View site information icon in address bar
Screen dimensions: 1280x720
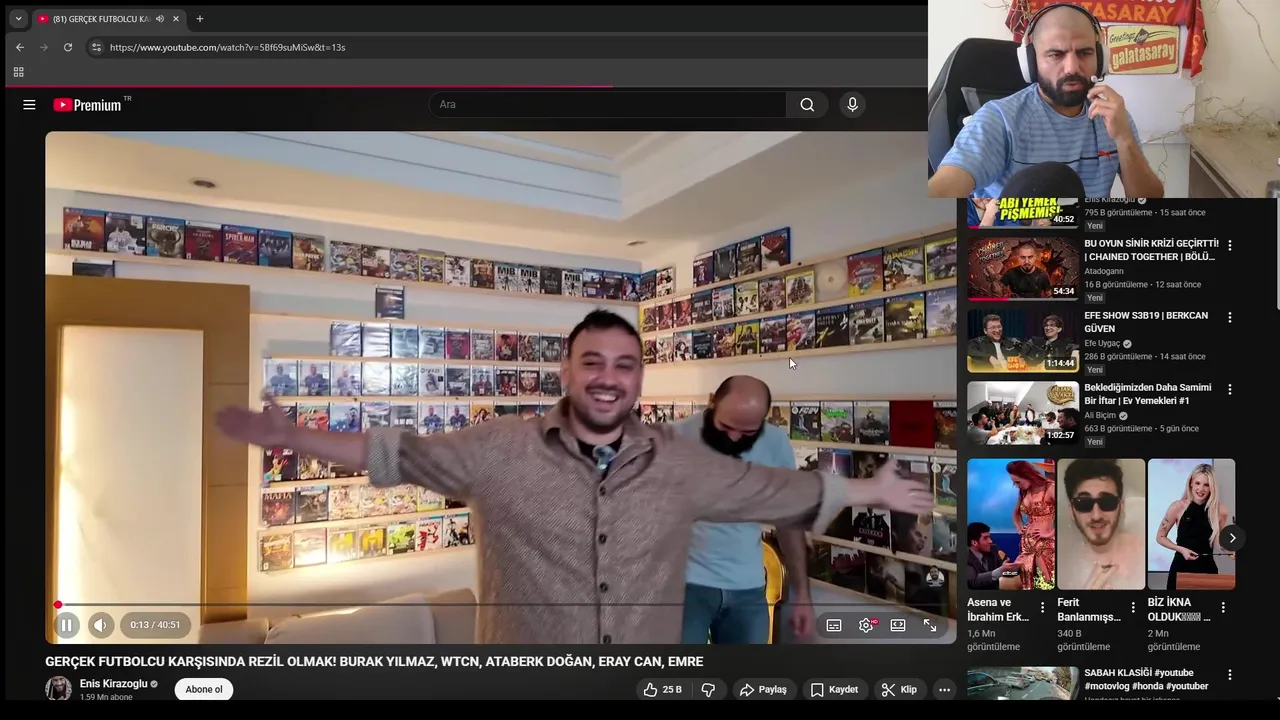96,47
